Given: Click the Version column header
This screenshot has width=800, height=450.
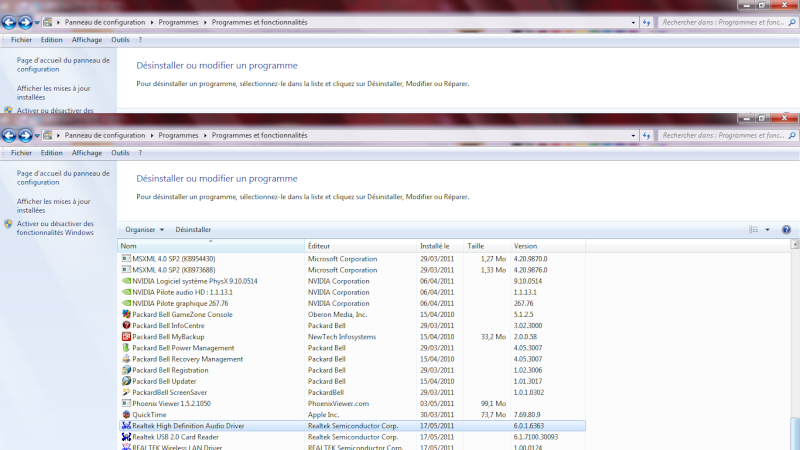Looking at the screenshot, I should 547,246.
